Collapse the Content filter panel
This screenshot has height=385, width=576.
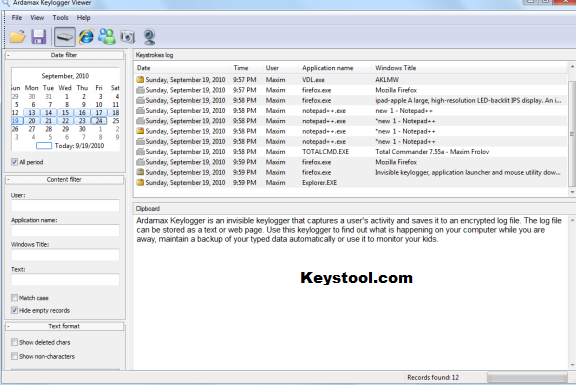pyautogui.click(x=8, y=180)
